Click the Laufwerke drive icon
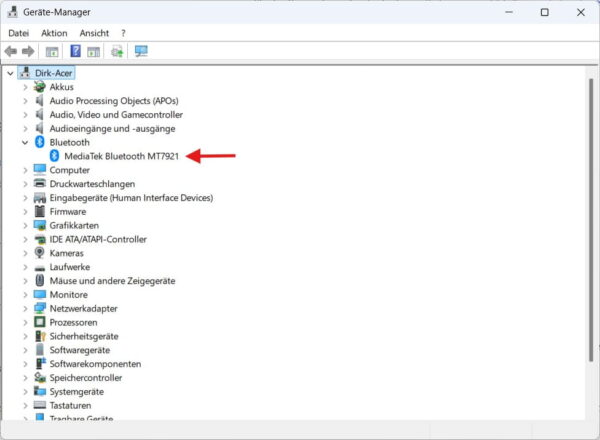This screenshot has width=600, height=440. coord(39,267)
